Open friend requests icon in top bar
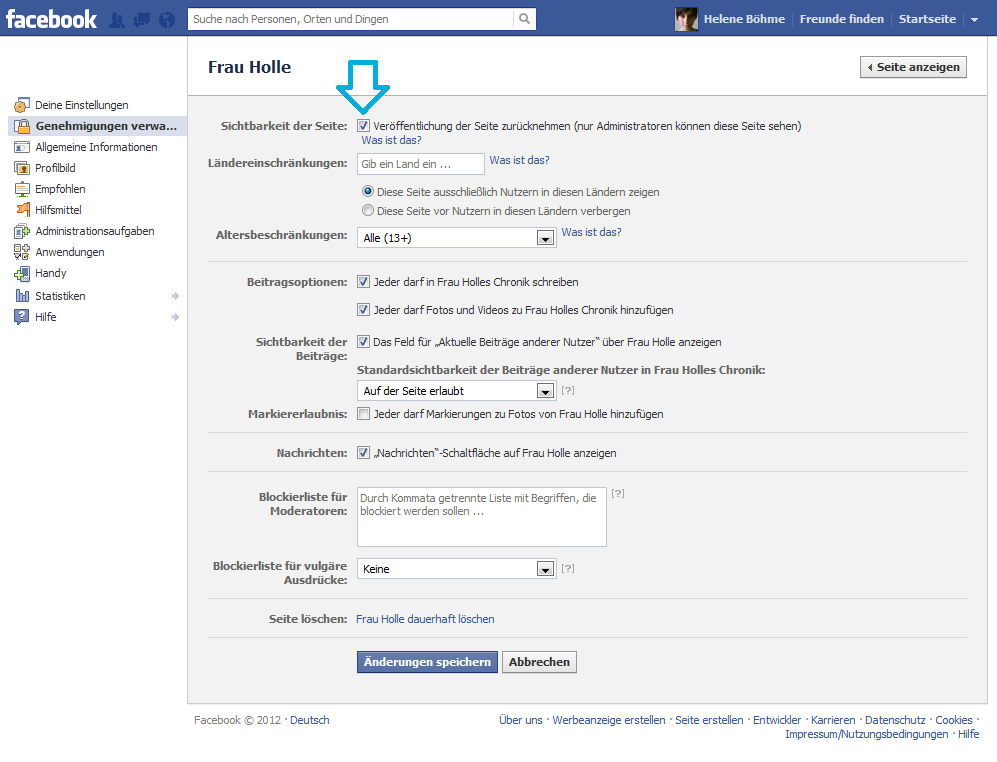The image size is (997, 762). click(117, 20)
